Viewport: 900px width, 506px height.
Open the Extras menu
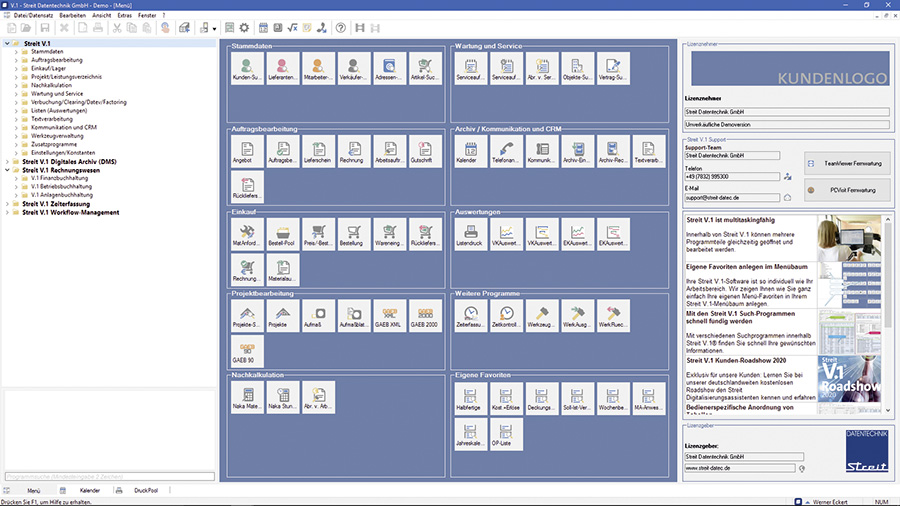click(x=125, y=15)
